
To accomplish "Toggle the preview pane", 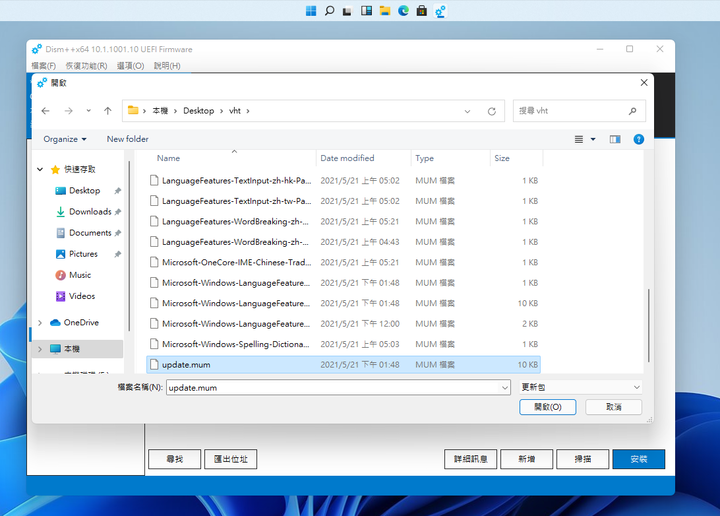I will click(615, 139).
